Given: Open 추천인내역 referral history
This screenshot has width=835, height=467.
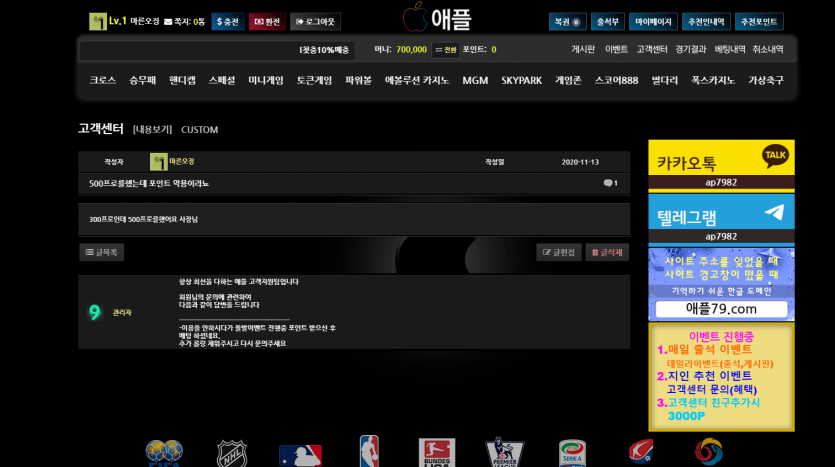Looking at the screenshot, I should 706,22.
